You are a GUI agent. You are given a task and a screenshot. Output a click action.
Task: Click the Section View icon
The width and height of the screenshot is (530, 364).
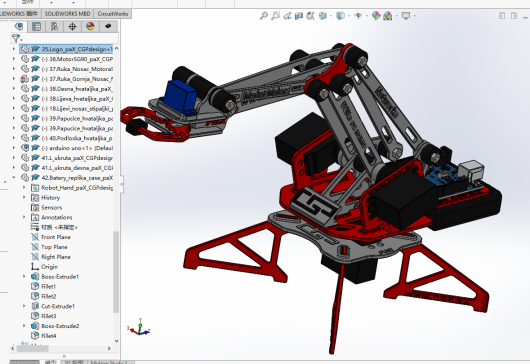(299, 16)
